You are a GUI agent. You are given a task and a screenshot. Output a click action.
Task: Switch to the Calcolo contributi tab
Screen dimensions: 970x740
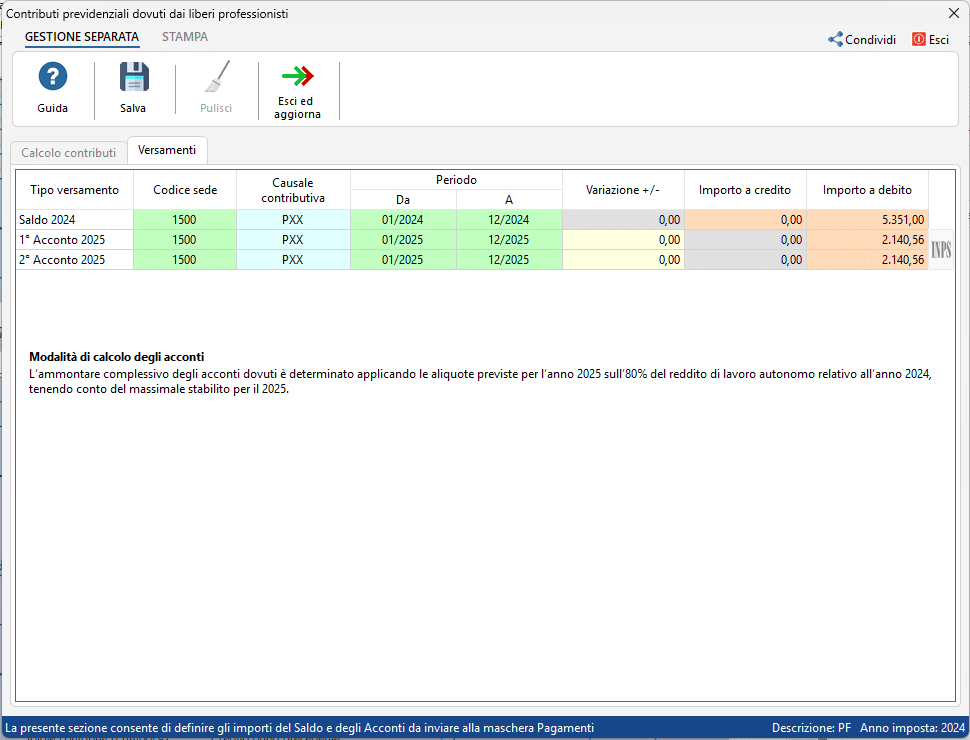coord(69,153)
